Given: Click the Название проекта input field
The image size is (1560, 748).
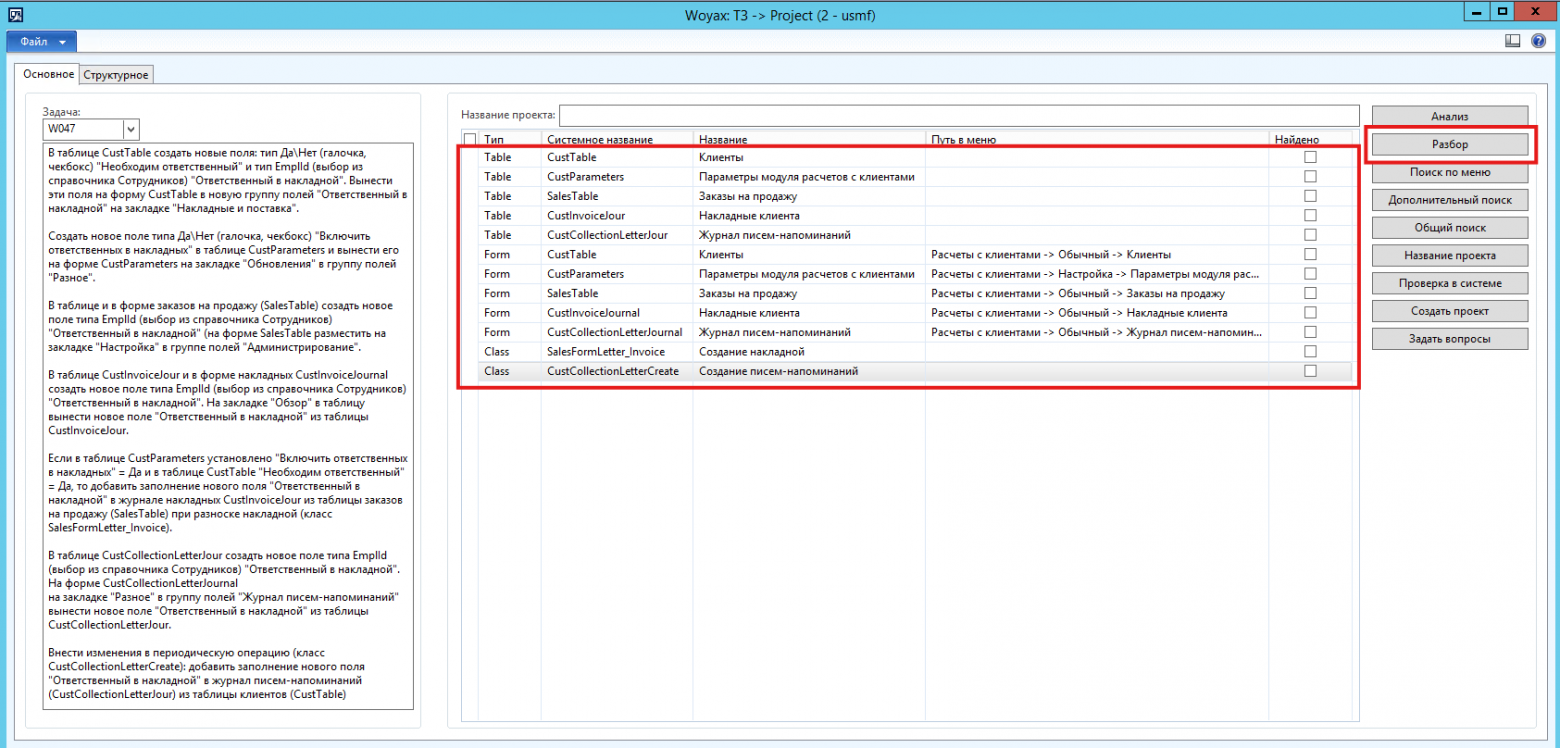Looking at the screenshot, I should point(959,115).
